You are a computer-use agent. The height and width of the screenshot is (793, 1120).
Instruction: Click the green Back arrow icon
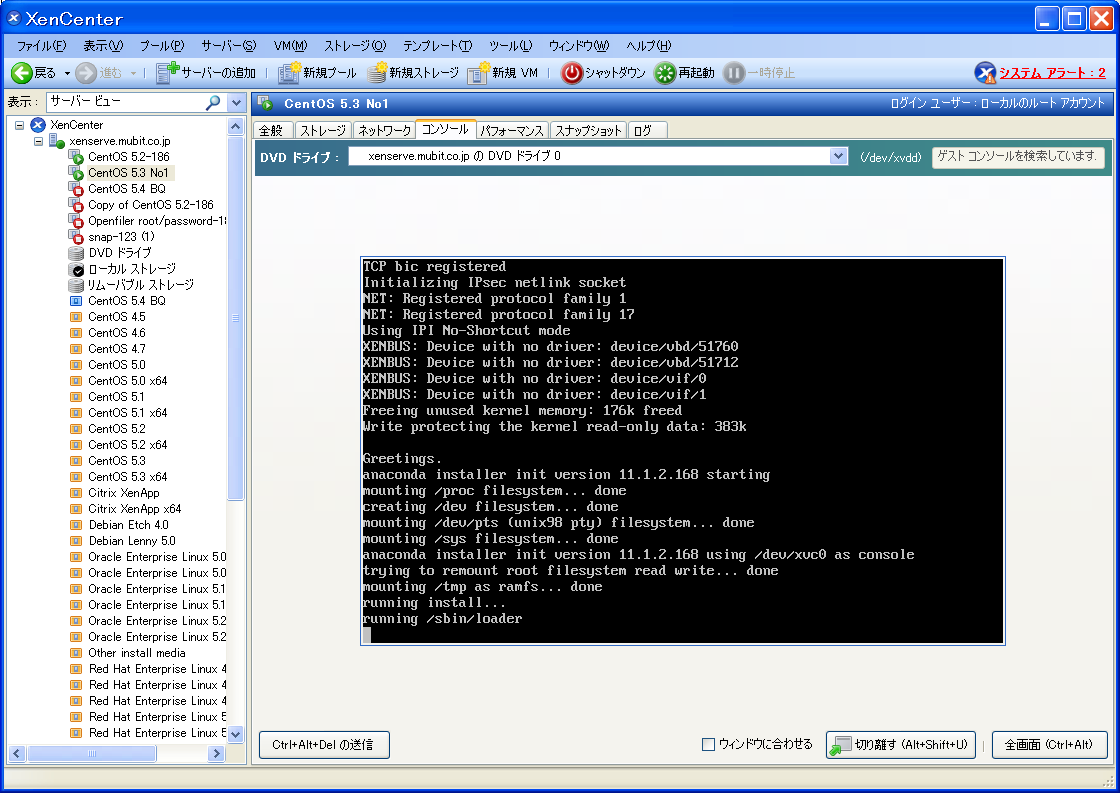pyautogui.click(x=21, y=73)
